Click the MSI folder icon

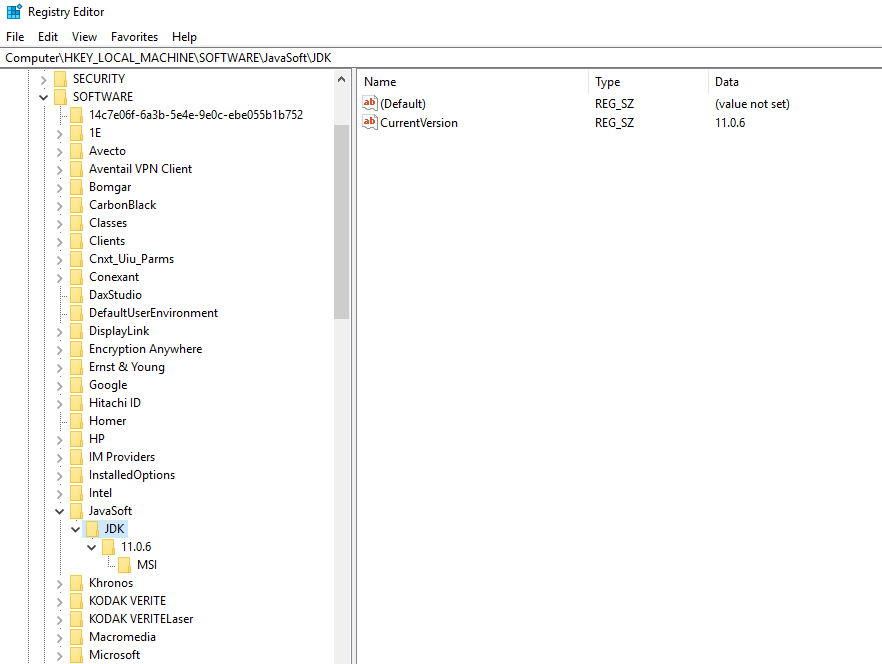(x=125, y=565)
